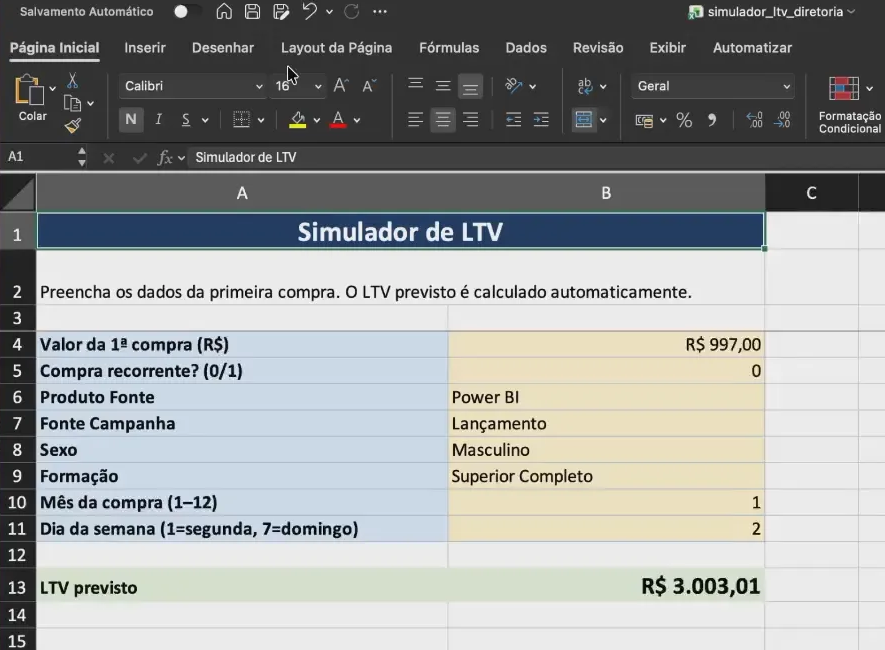Click the Save disk icon

[252, 11]
